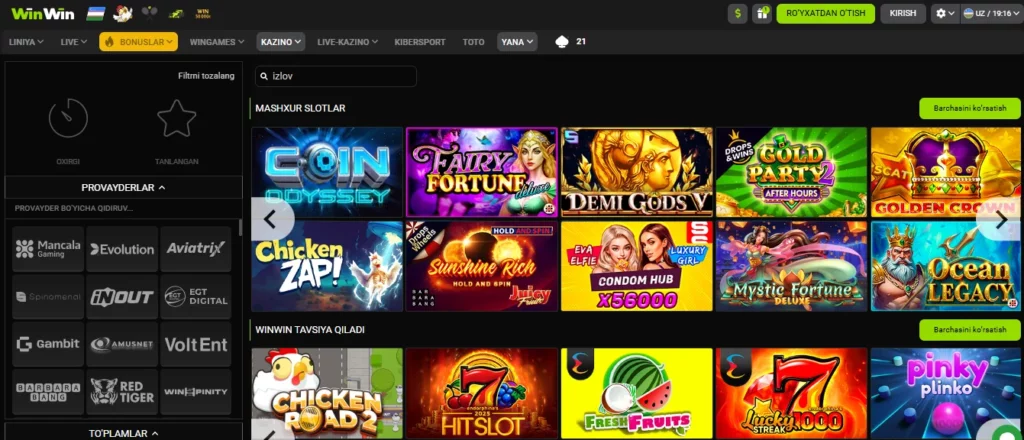Open the Sunshine Rich Hold and Spin slot
The height and width of the screenshot is (440, 1024).
482,266
